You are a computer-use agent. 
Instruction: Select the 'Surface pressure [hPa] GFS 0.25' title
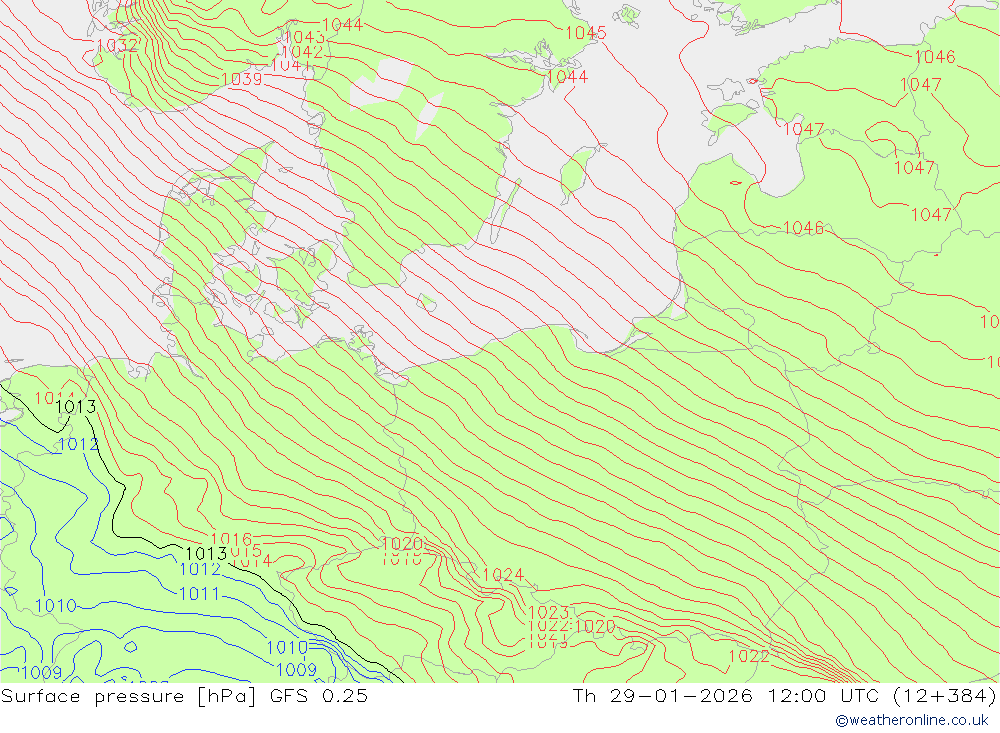184,696
